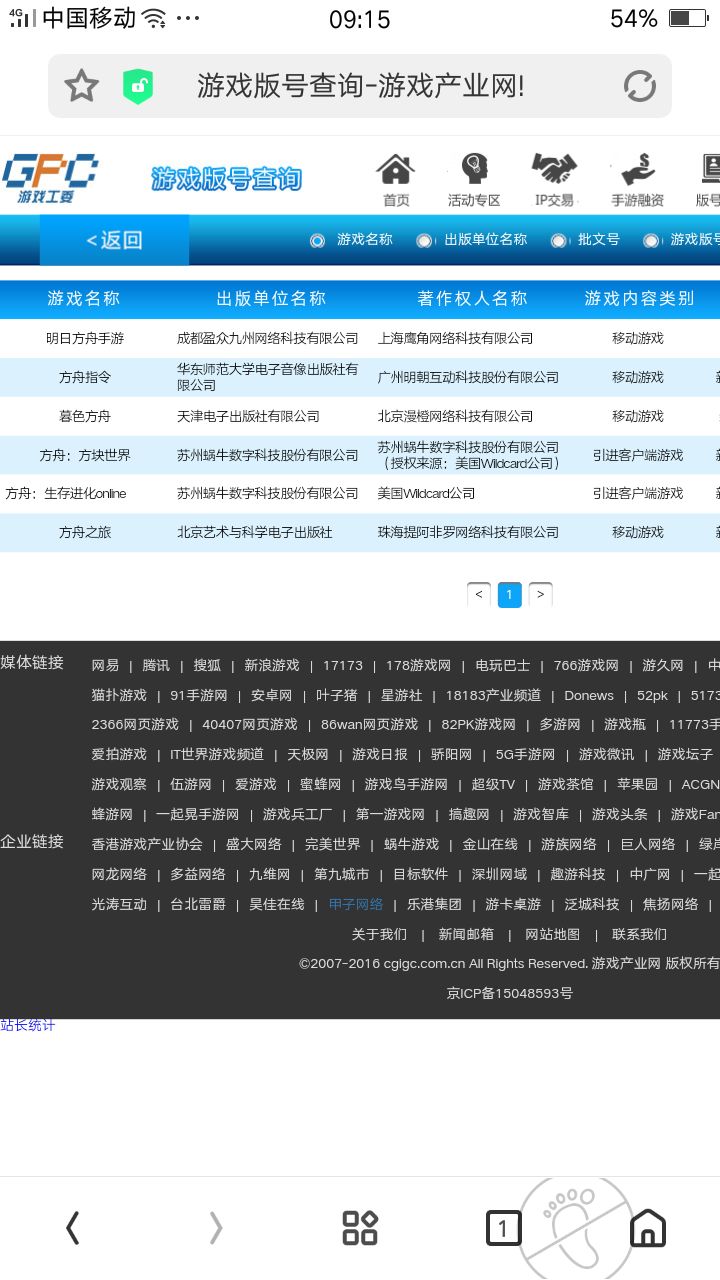Open the browser menu grid icon
720x1280 pixels.
click(360, 1227)
